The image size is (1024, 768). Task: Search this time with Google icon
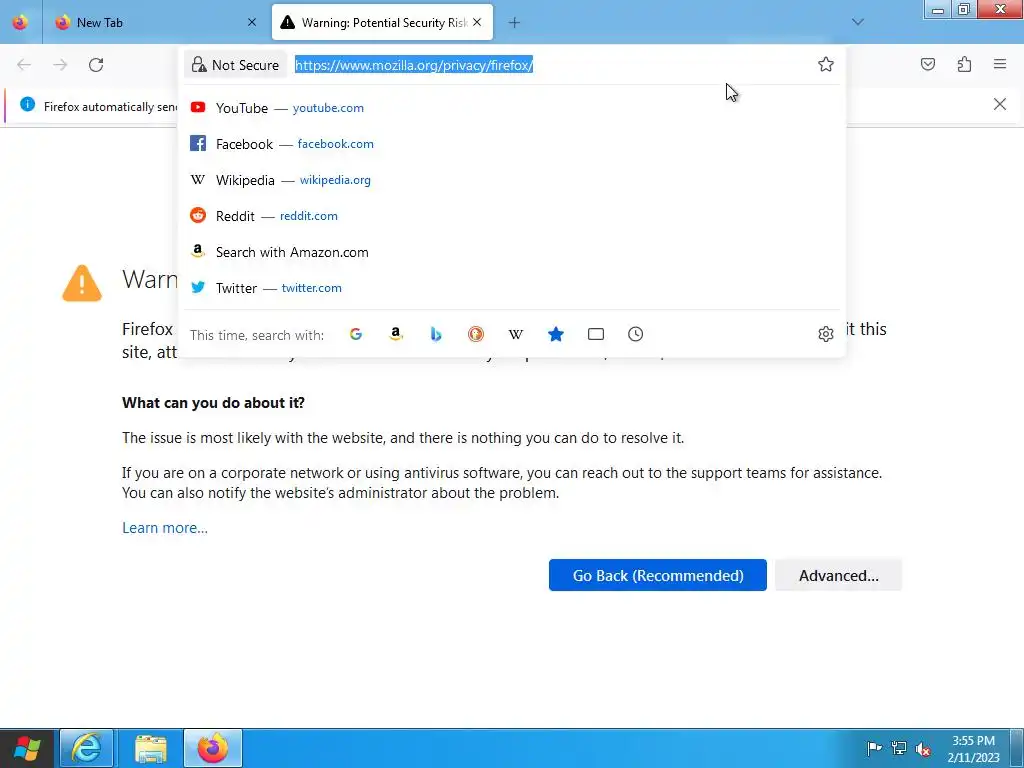coord(356,334)
